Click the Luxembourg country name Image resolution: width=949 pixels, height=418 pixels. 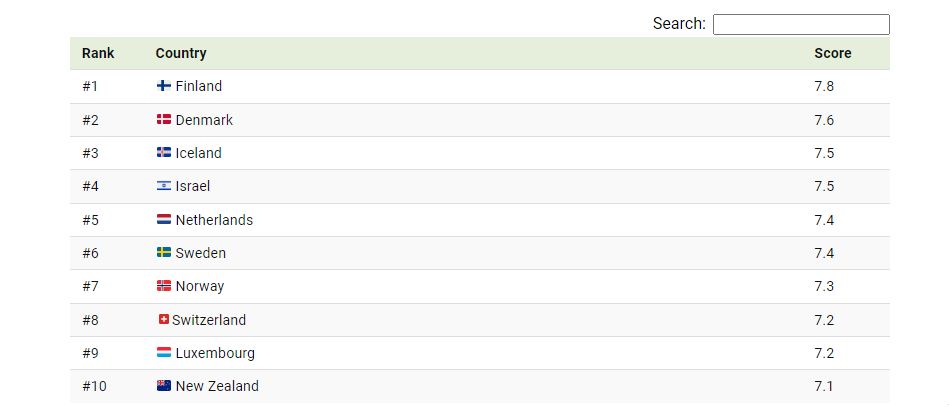215,353
